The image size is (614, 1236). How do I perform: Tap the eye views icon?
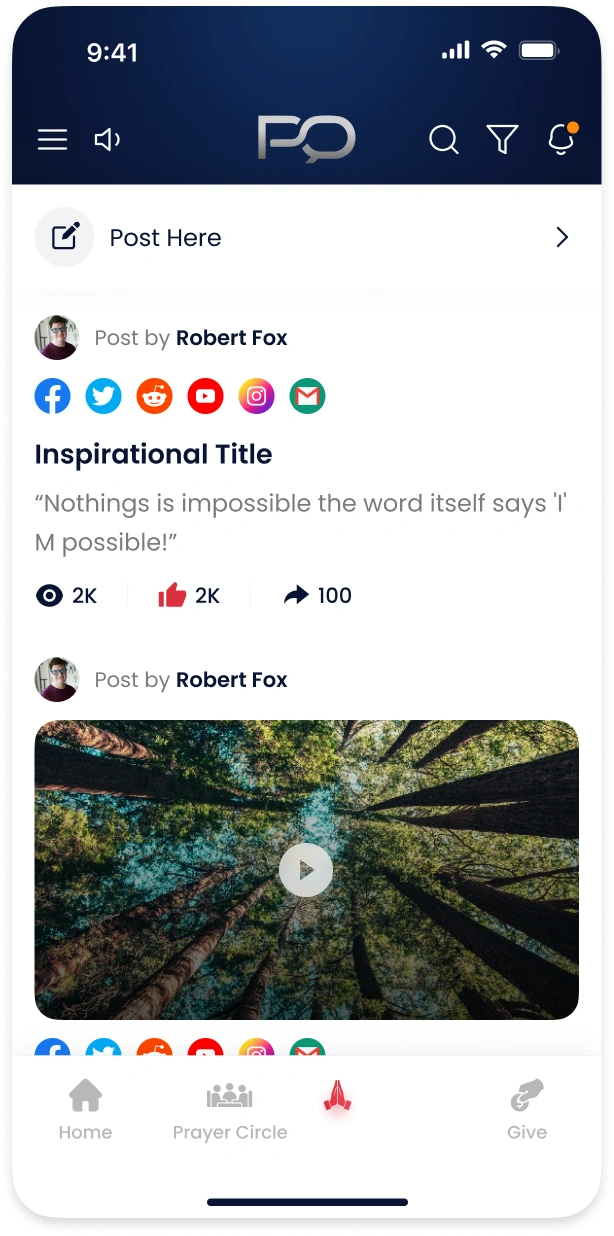click(x=49, y=596)
